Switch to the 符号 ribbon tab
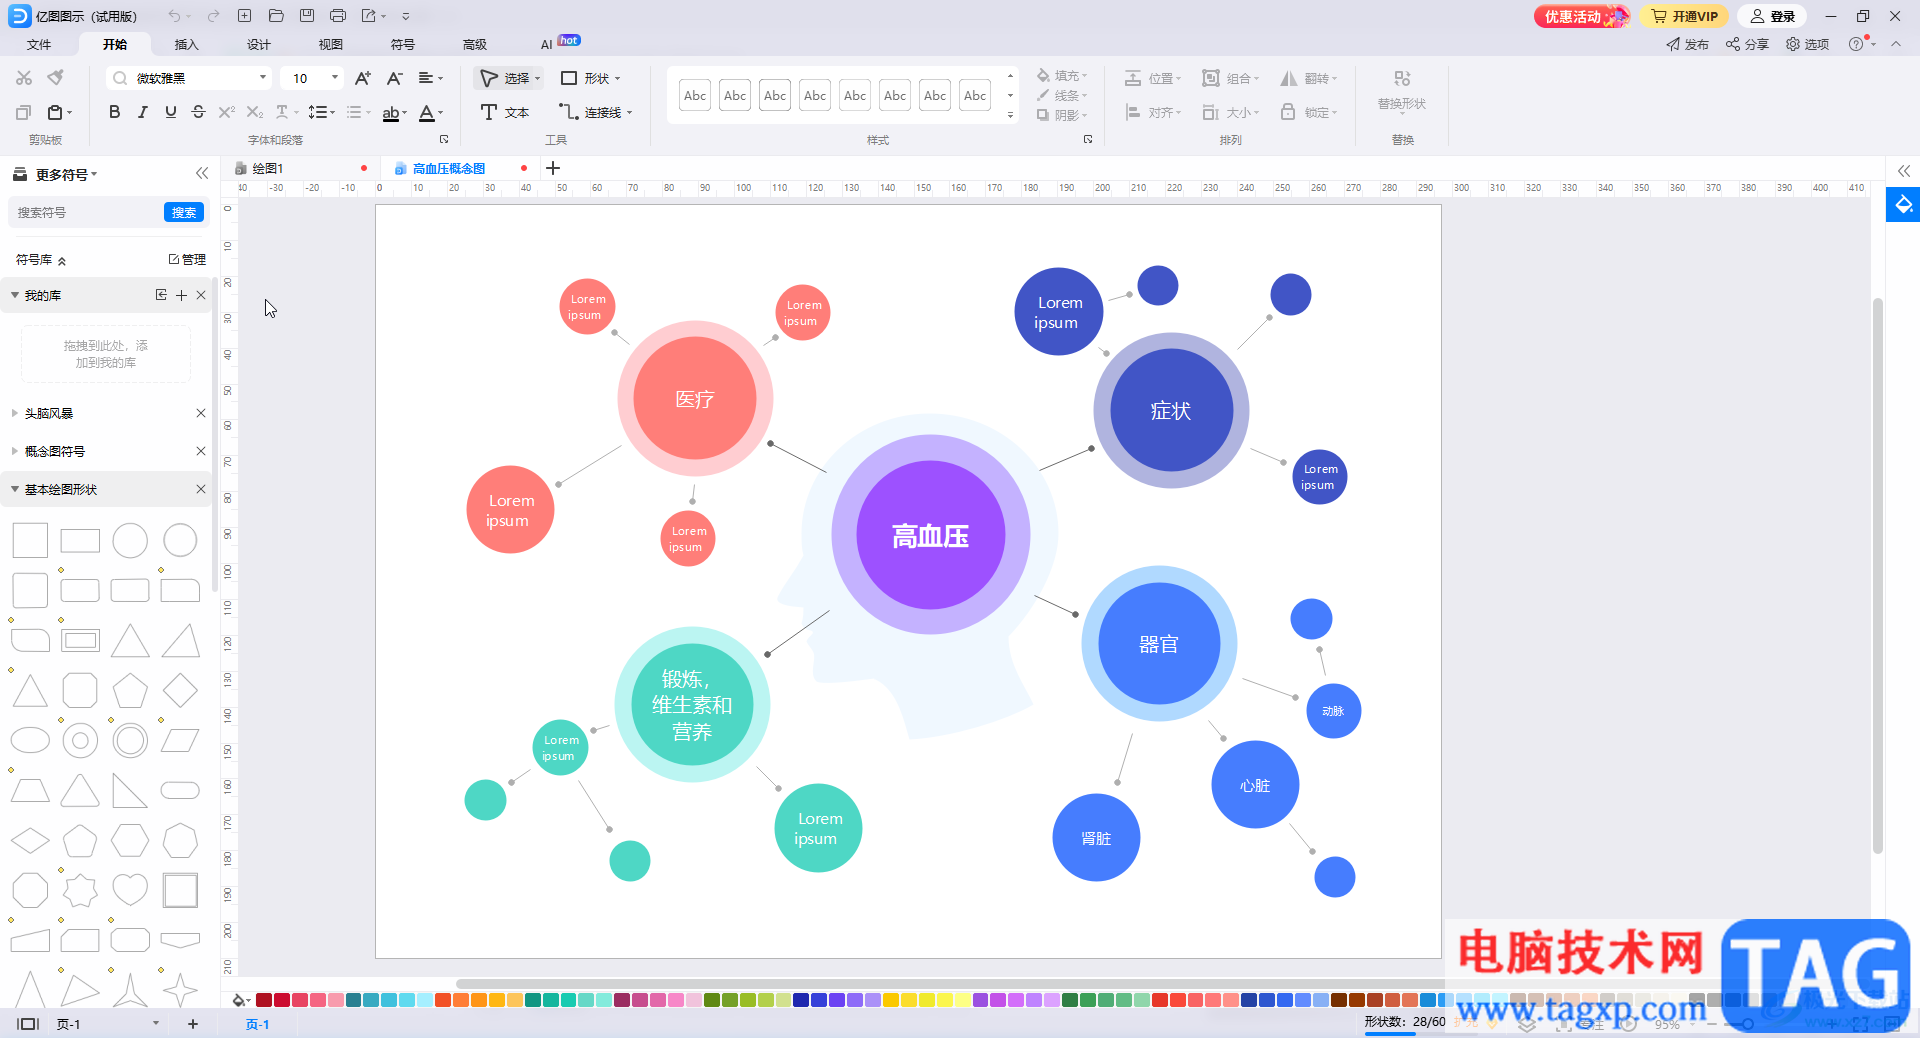This screenshot has width=1920, height=1038. coord(403,44)
